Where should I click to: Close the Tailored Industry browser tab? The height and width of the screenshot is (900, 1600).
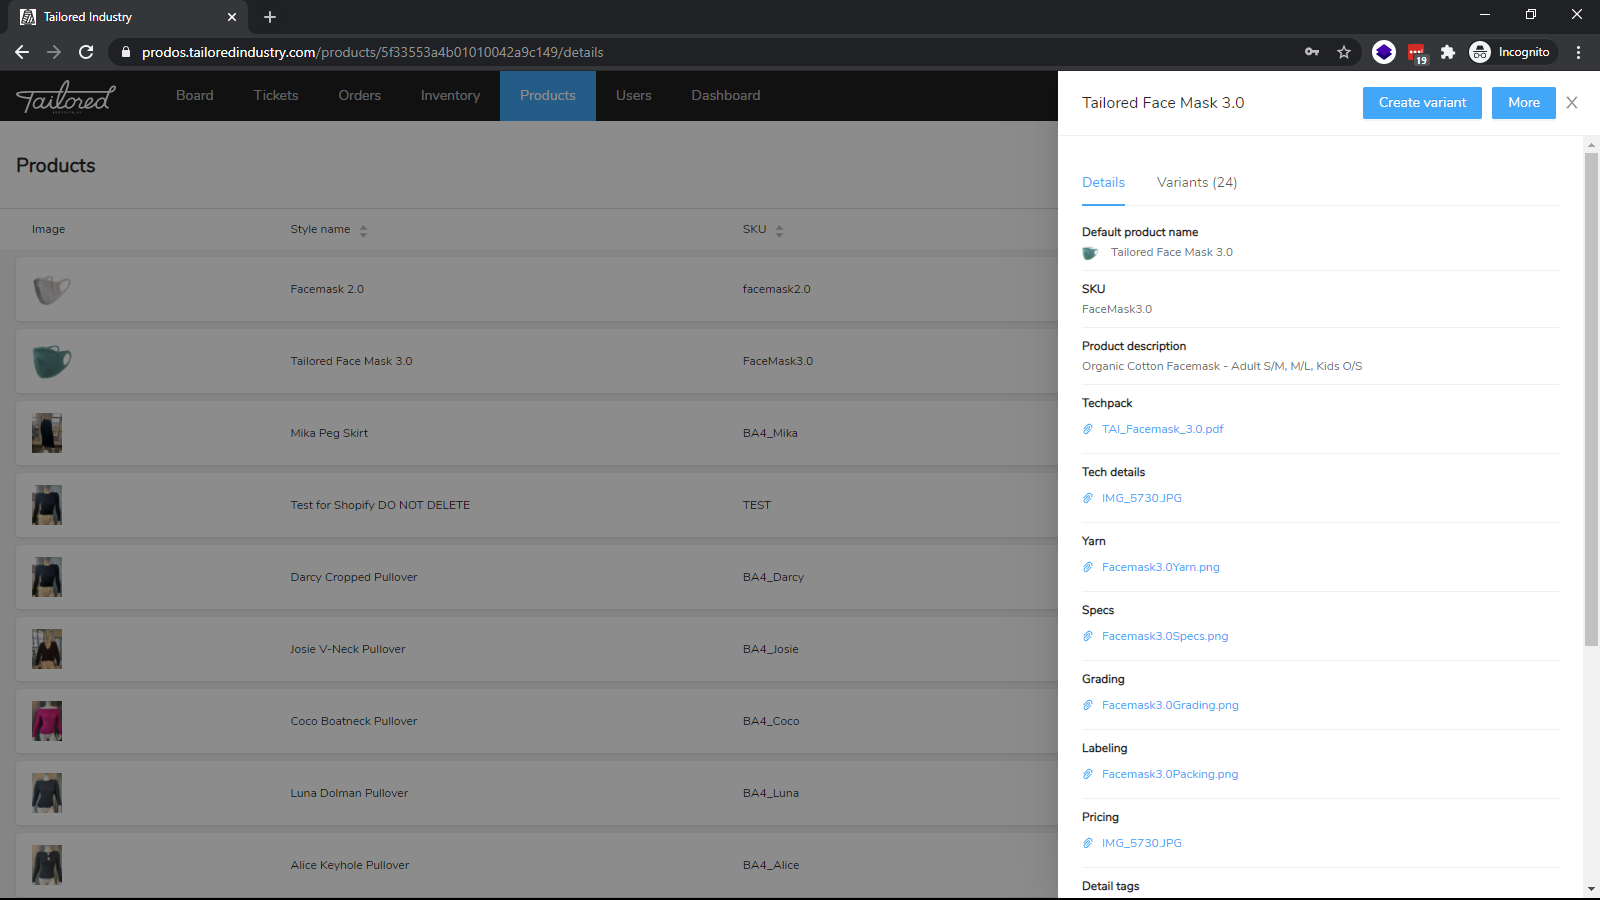[x=232, y=17]
